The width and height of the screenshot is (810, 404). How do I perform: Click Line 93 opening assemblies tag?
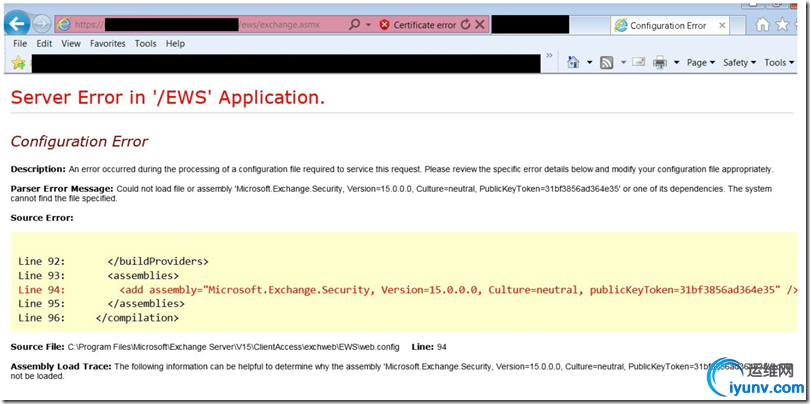tap(143, 275)
